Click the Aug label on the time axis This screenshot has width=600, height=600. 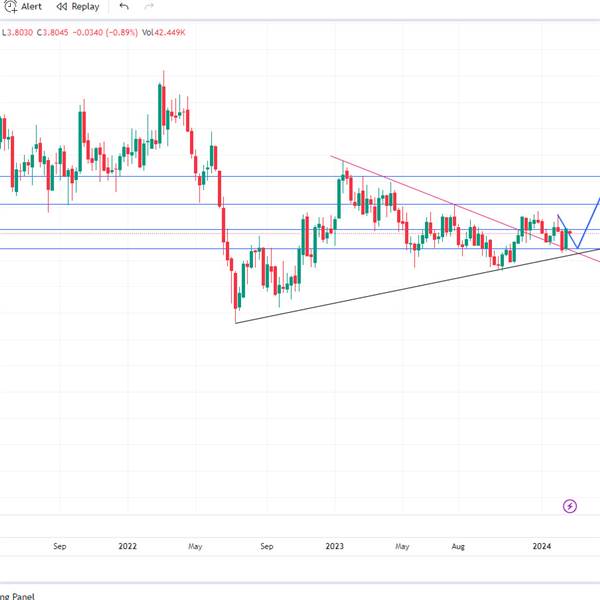(458, 546)
